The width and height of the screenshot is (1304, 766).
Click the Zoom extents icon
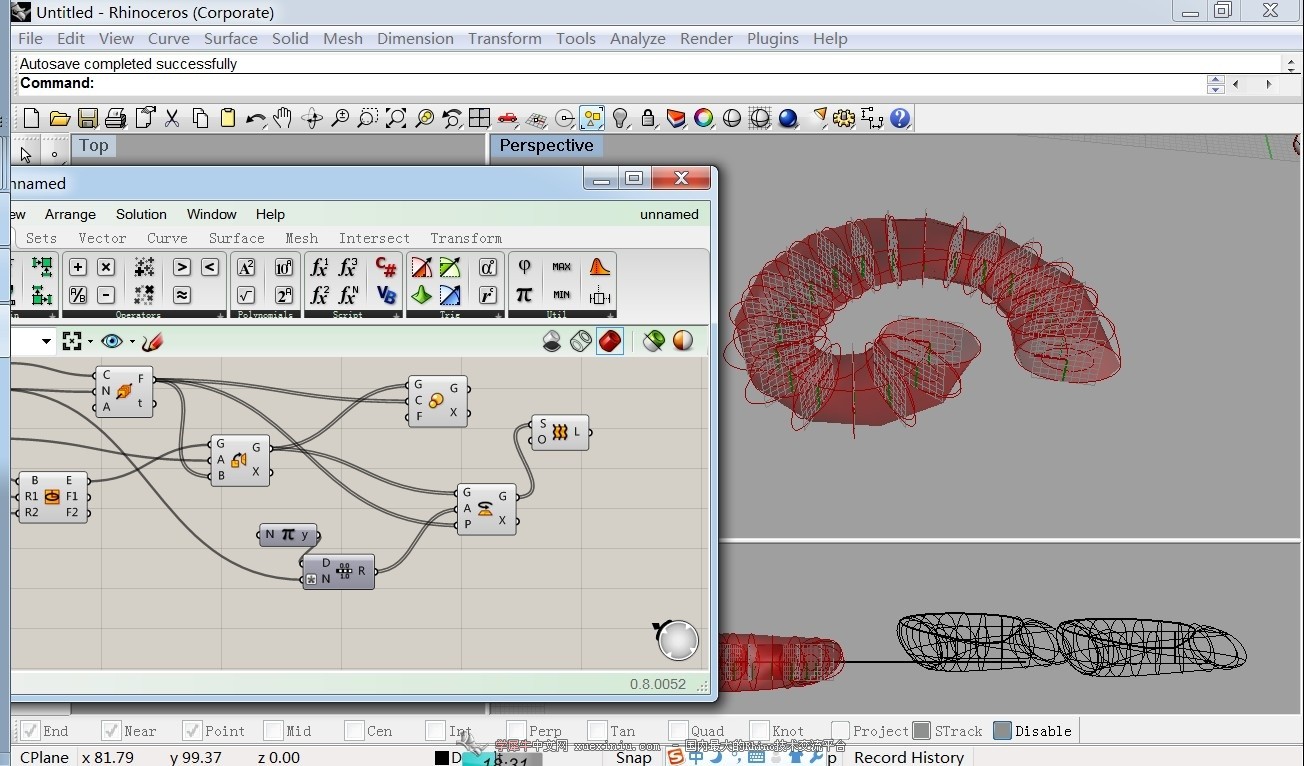coord(396,118)
